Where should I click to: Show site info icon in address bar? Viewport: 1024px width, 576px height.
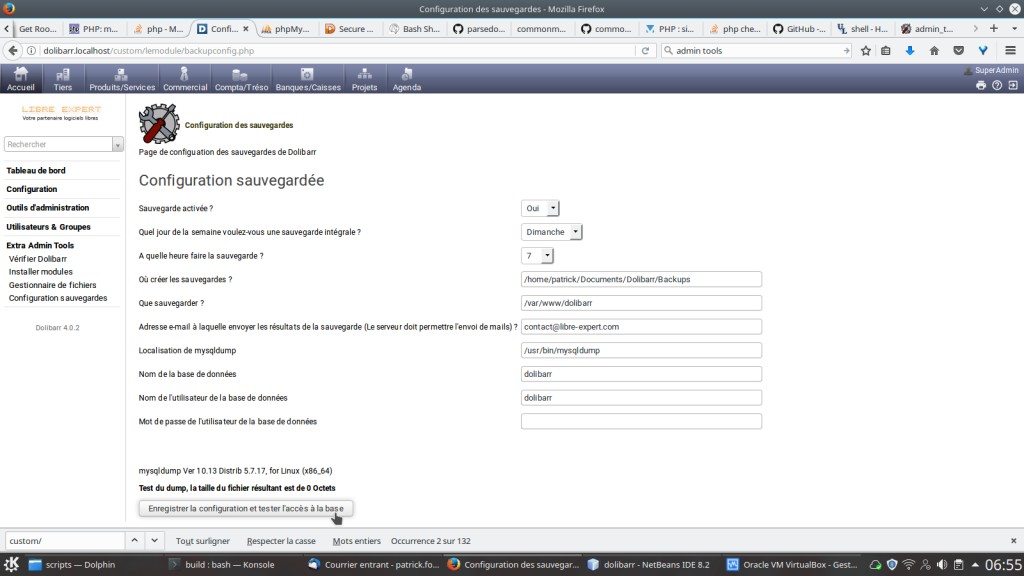pos(31,50)
